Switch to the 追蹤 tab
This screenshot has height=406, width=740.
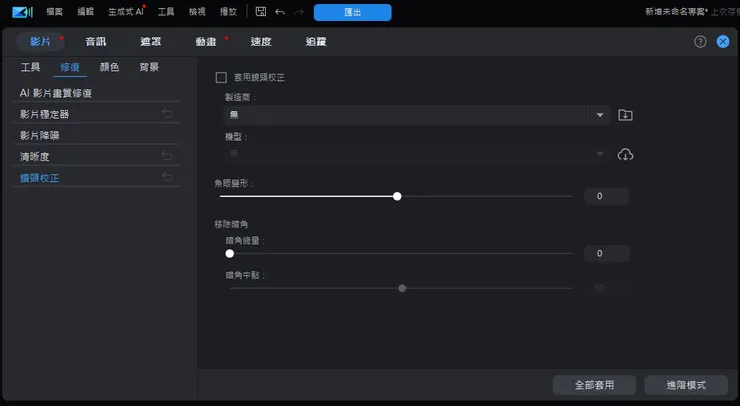coord(316,42)
